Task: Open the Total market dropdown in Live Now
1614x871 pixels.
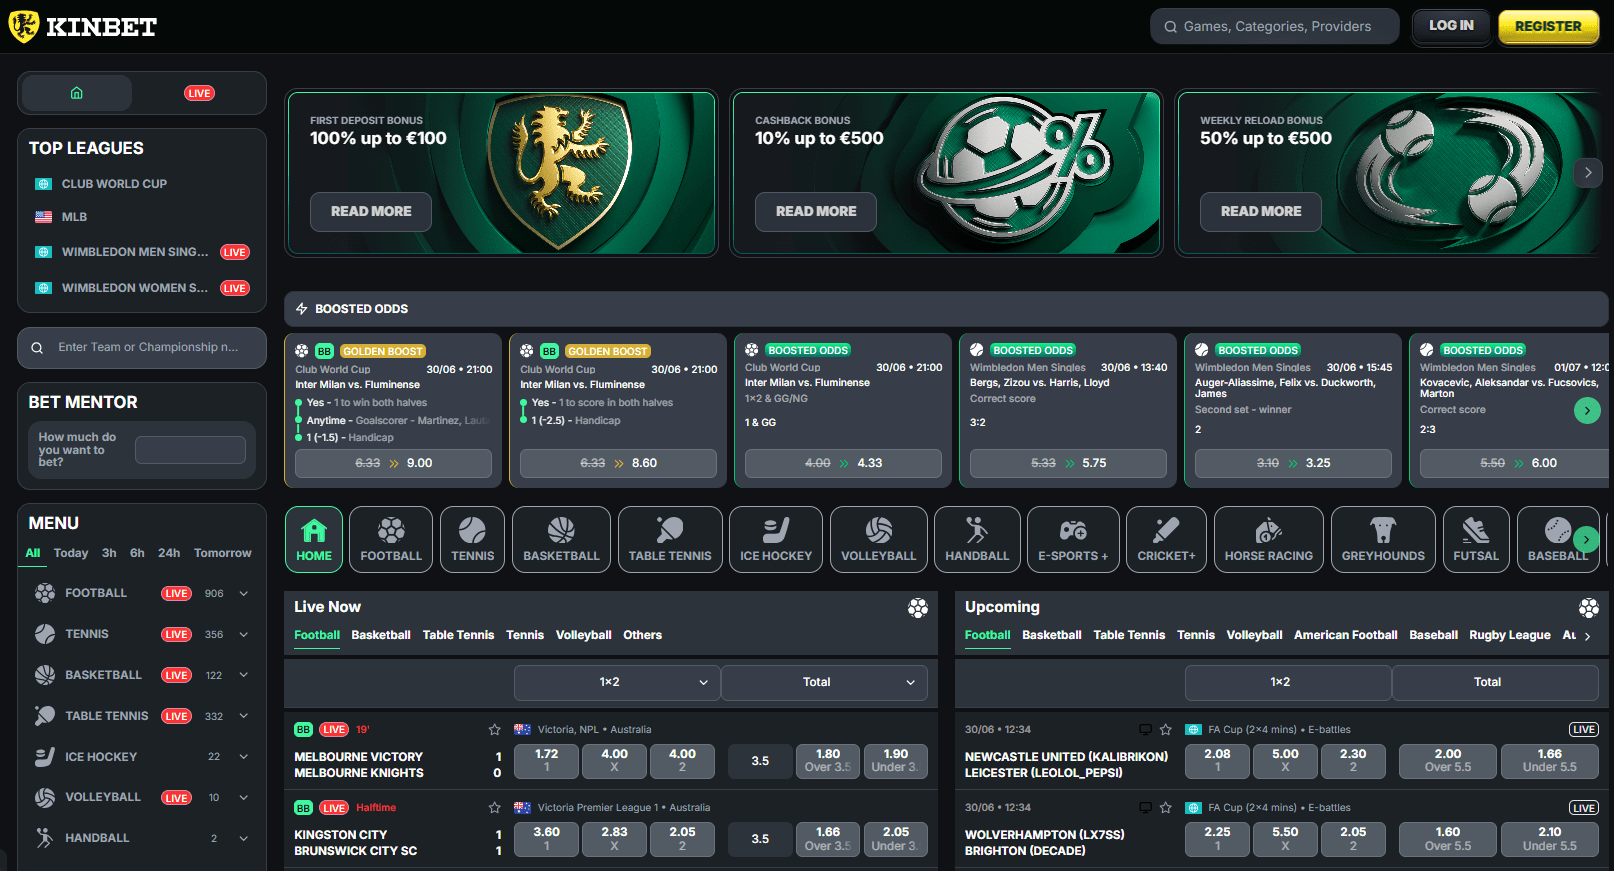Action: [x=824, y=682]
